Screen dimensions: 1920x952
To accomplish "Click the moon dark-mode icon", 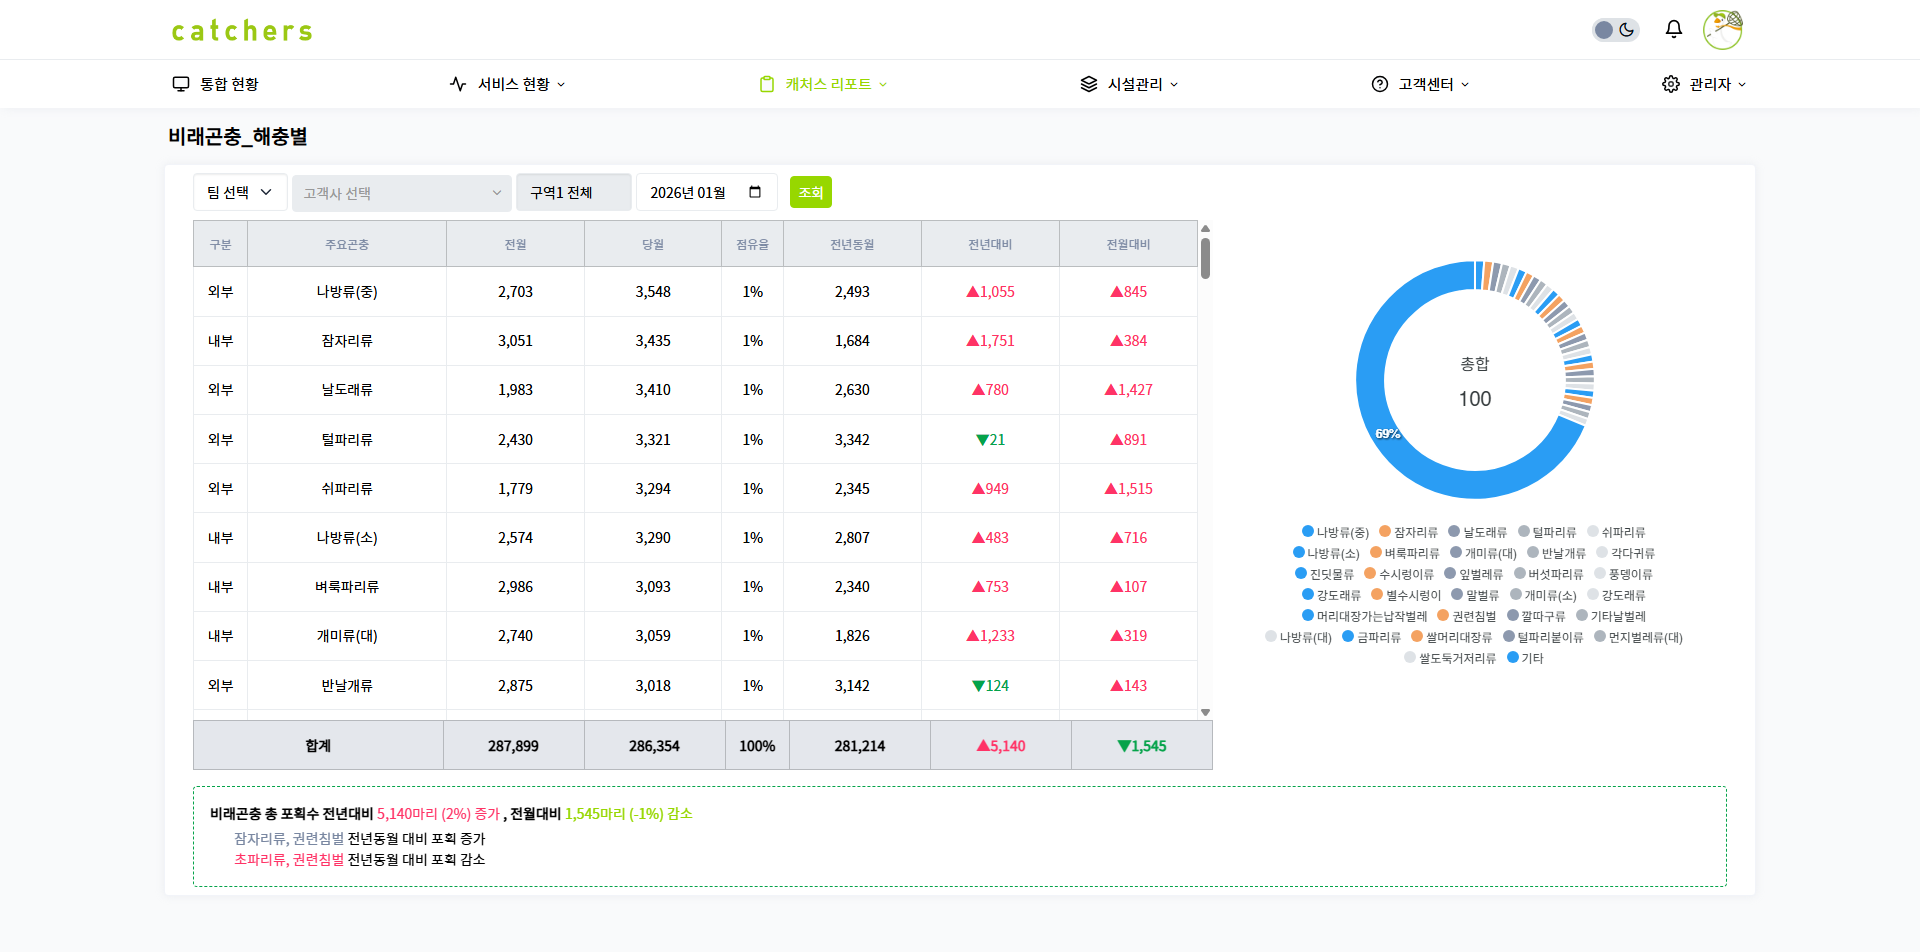I will pos(1627,30).
